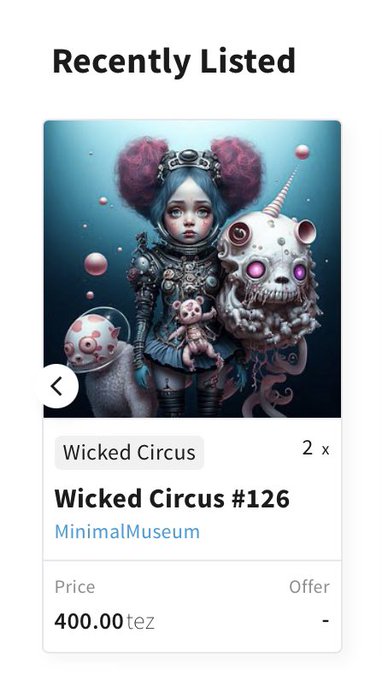The width and height of the screenshot is (382, 680).
Task: Click the spotted creature in glass helmet
Action: [95, 340]
